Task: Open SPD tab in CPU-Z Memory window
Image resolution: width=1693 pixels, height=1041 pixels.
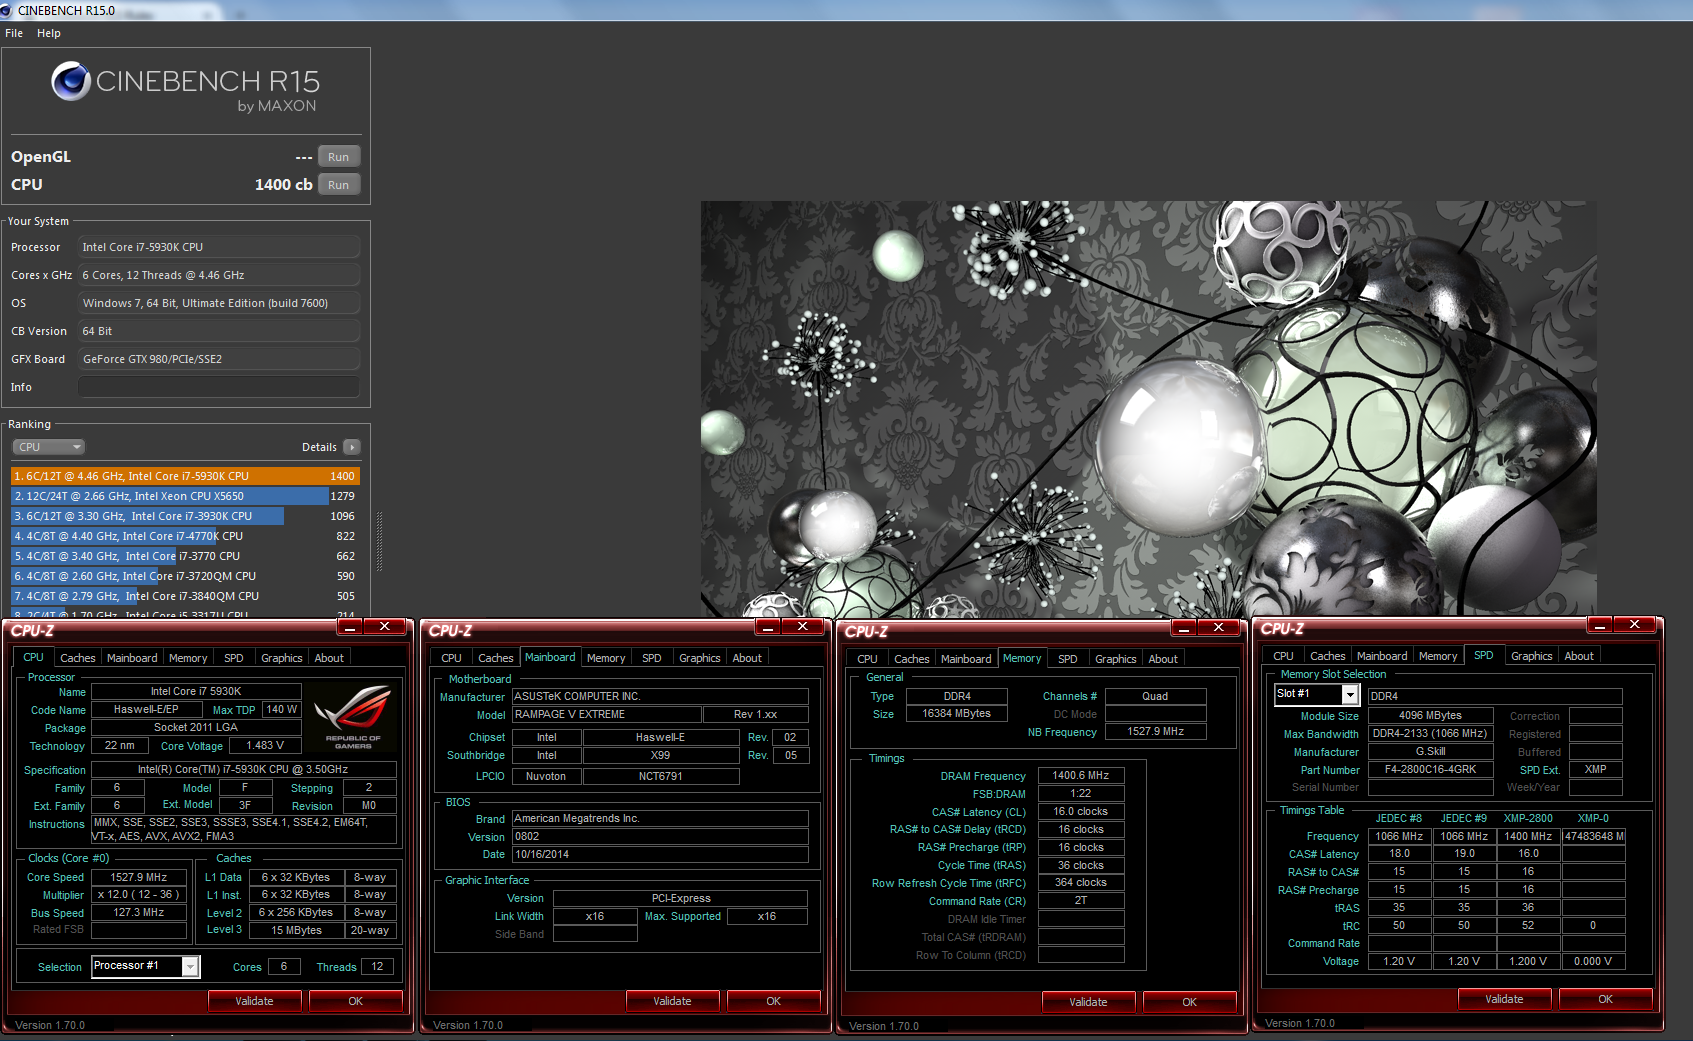Action: tap(1068, 659)
